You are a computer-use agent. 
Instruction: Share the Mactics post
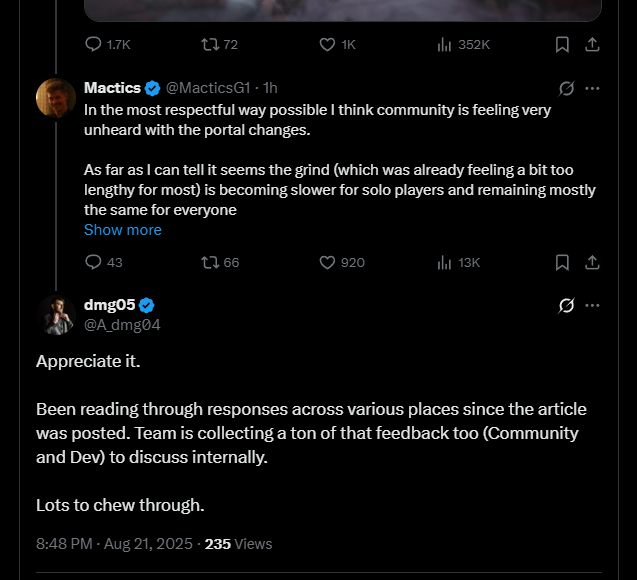[592, 262]
